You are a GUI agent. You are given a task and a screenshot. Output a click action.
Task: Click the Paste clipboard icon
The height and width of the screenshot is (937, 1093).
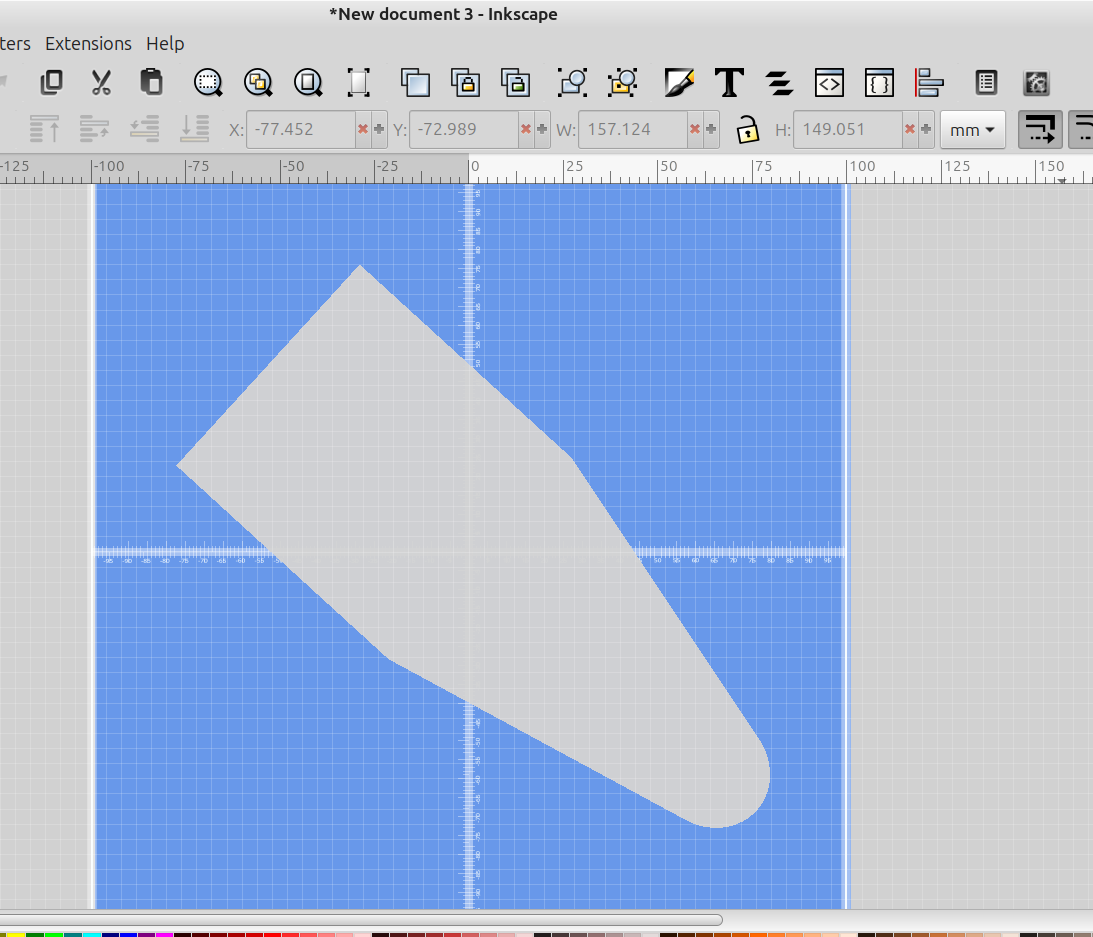[x=151, y=82]
